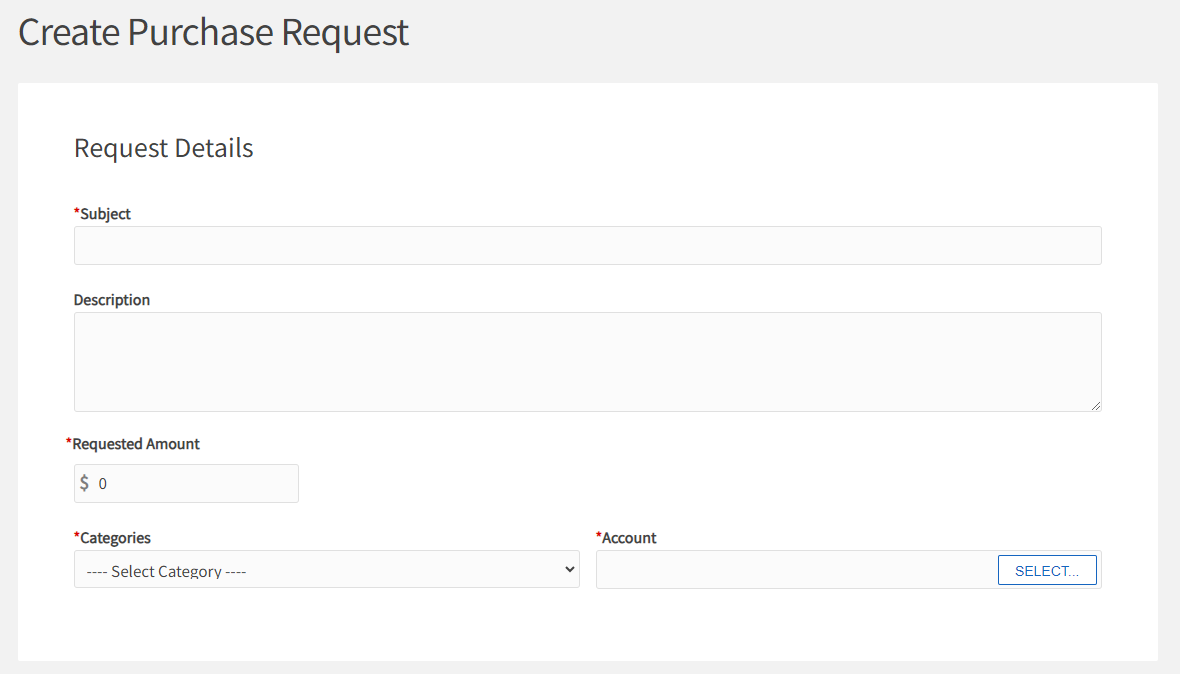Screen dimensions: 1180x674
Task: Click the Requested Amount input box
Action: (x=196, y=484)
